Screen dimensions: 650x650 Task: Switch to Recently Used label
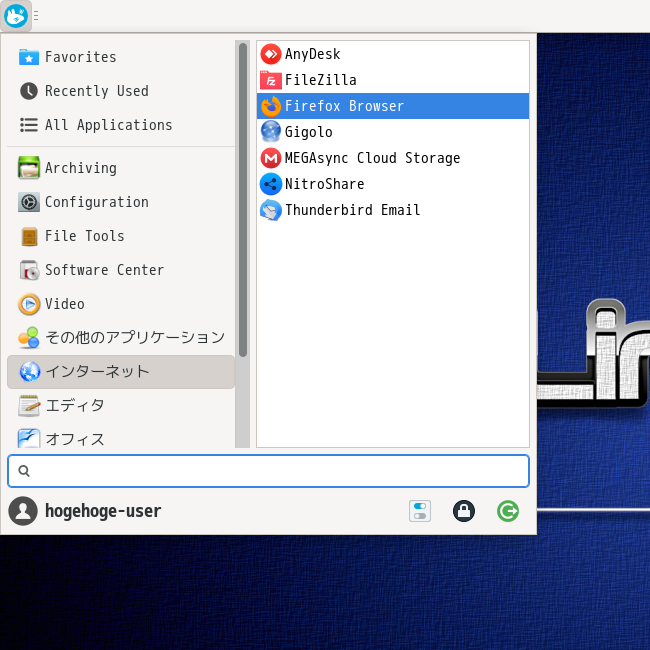97,91
